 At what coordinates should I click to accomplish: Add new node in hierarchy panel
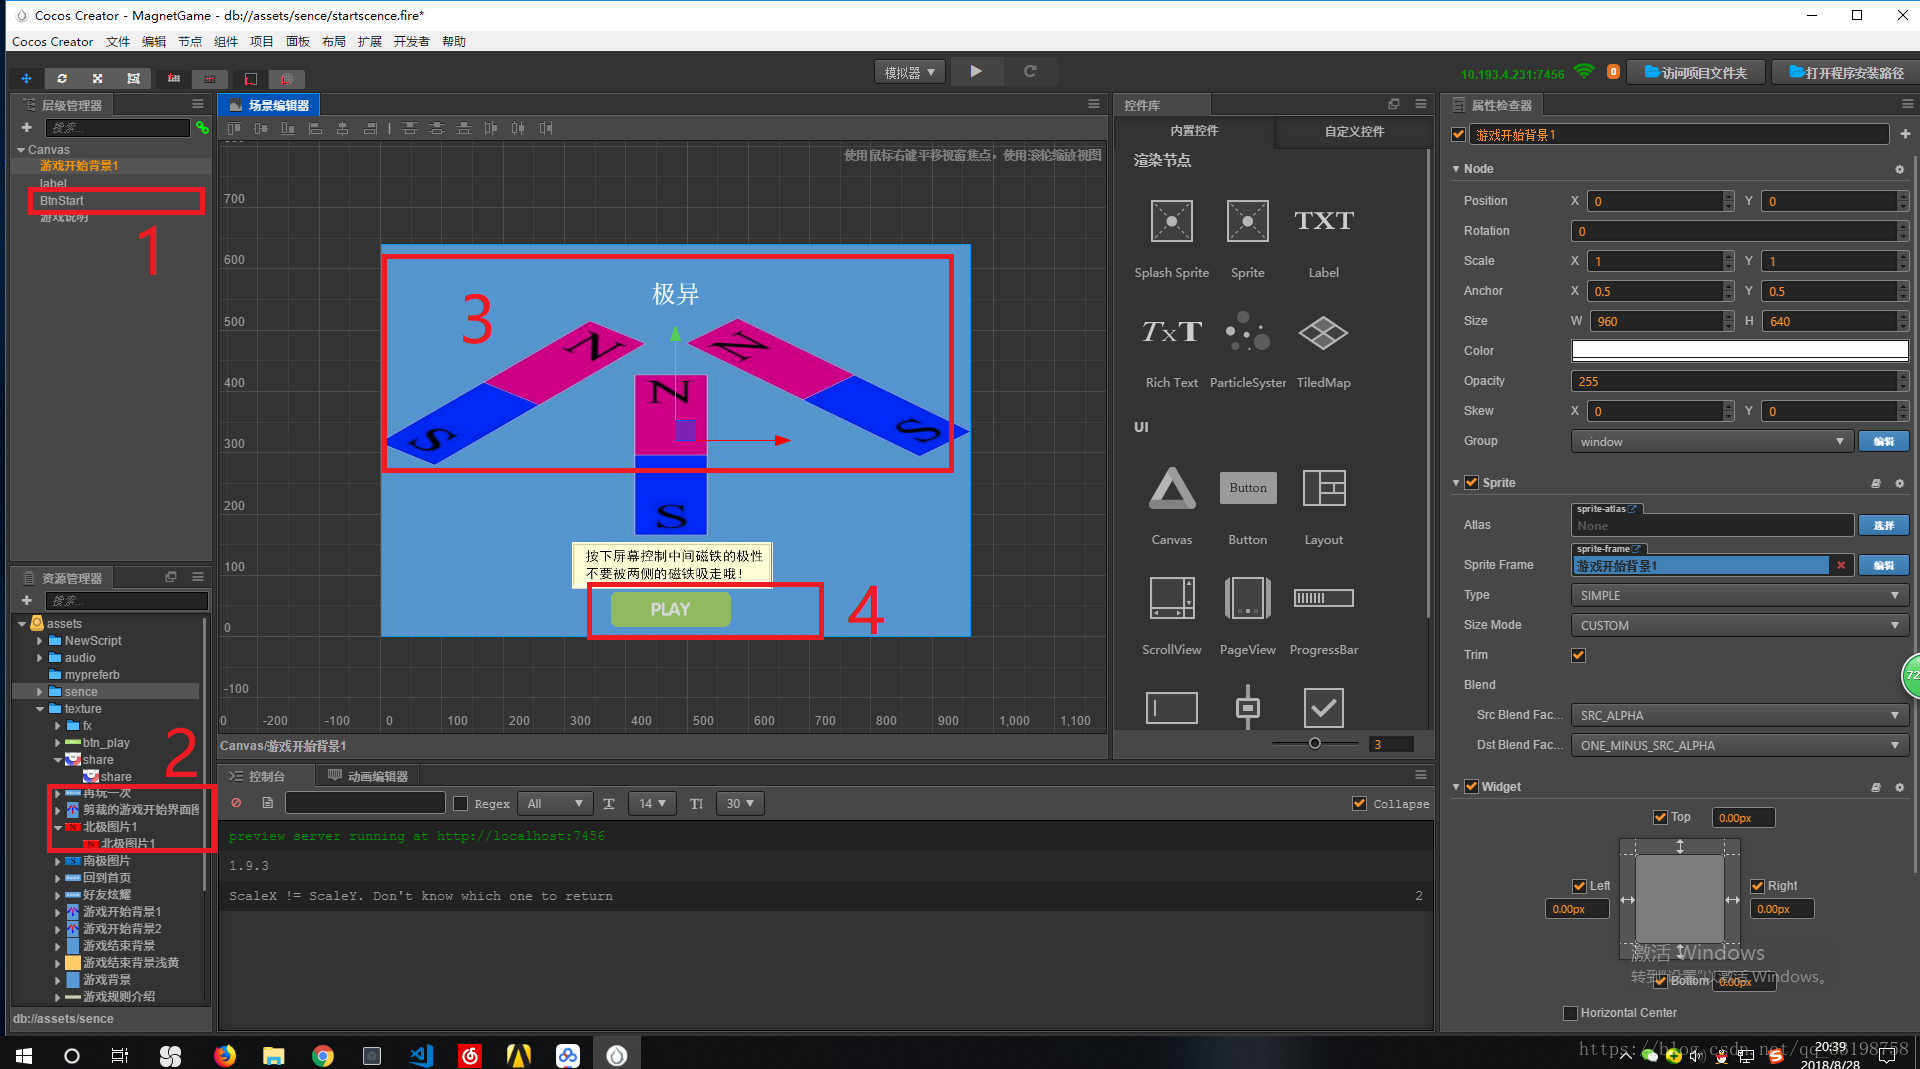coord(27,128)
